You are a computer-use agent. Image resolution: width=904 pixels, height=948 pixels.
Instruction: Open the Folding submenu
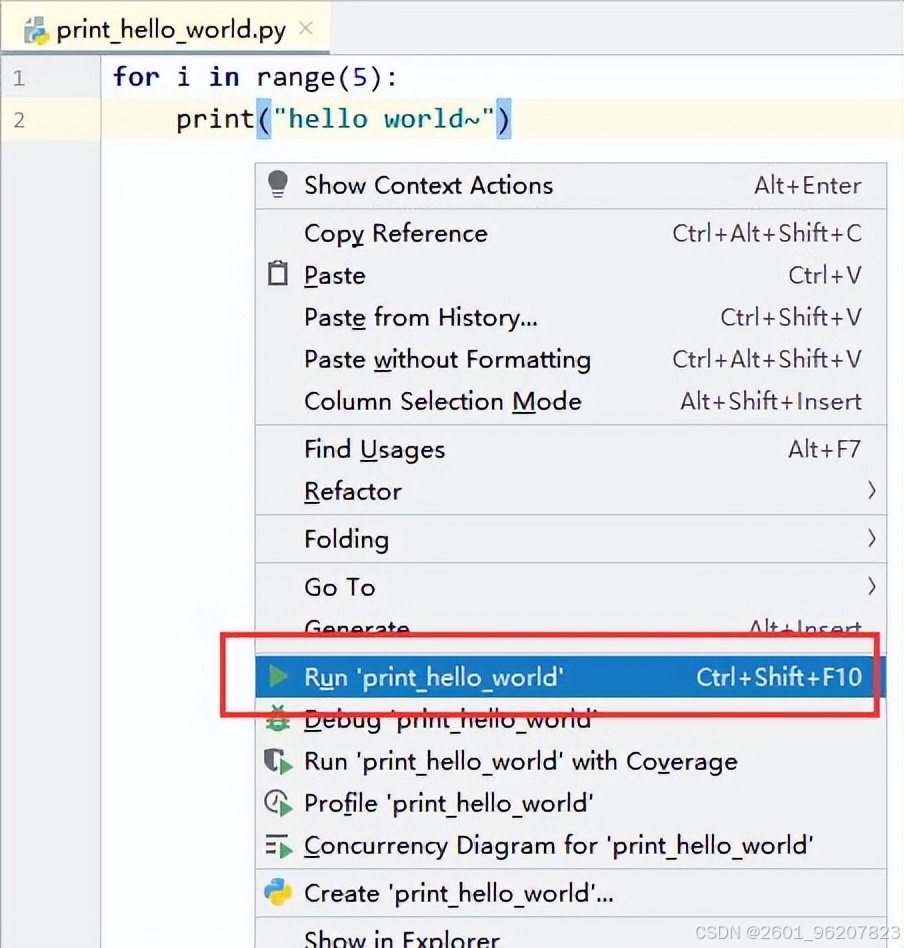pyautogui.click(x=571, y=539)
